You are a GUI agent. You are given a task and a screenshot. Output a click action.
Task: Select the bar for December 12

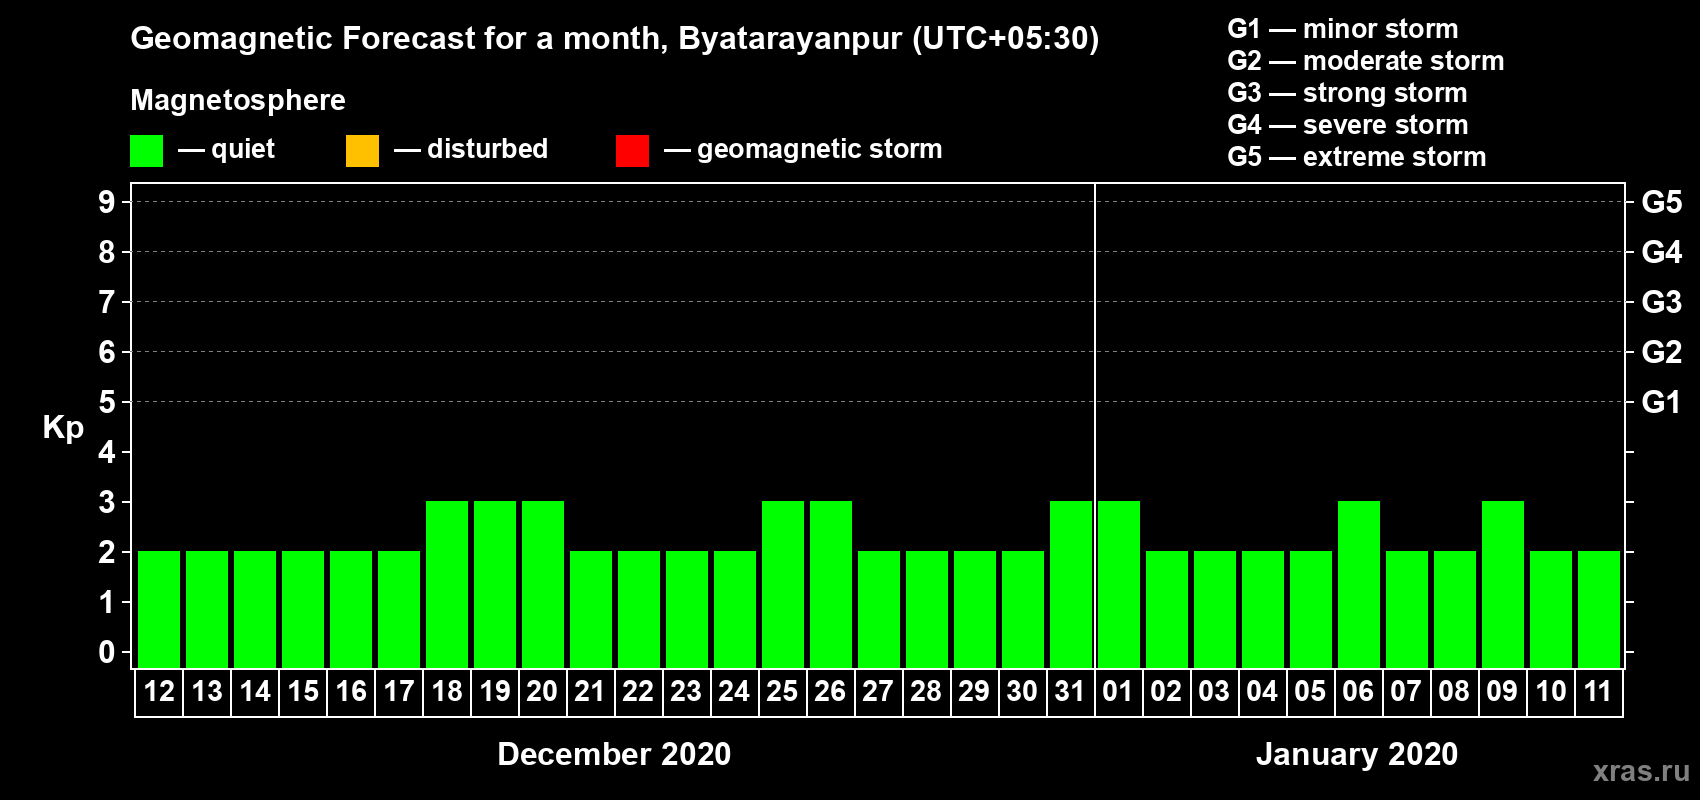159,609
